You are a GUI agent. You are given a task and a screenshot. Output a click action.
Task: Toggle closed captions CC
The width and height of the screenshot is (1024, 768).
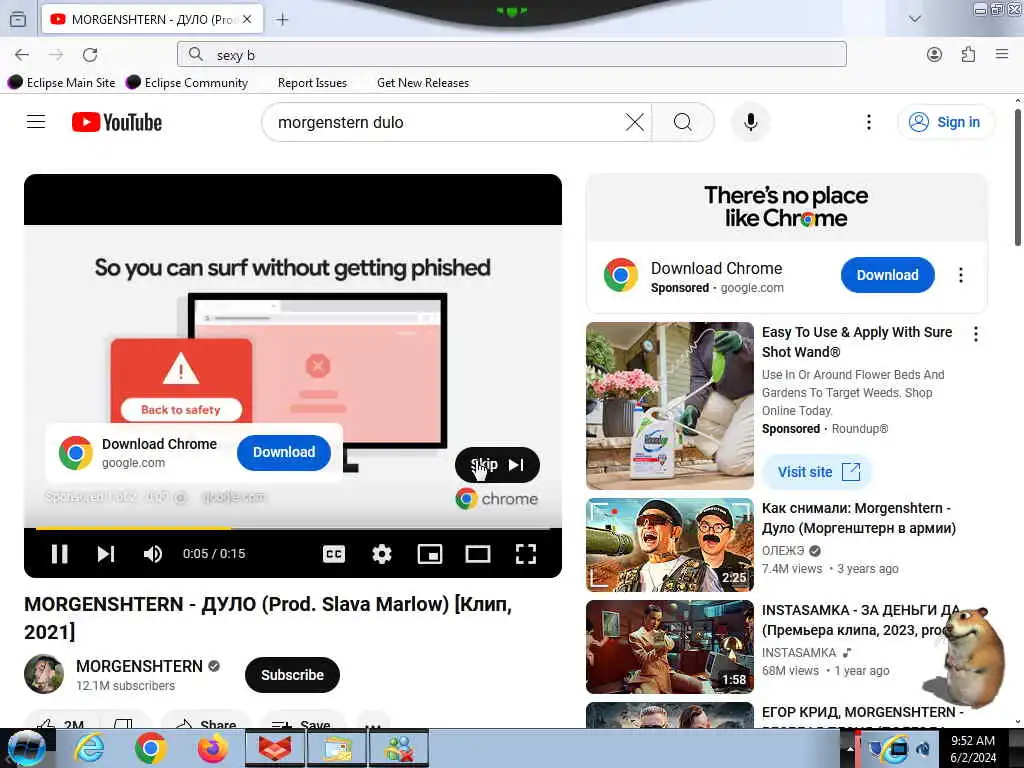(334, 554)
